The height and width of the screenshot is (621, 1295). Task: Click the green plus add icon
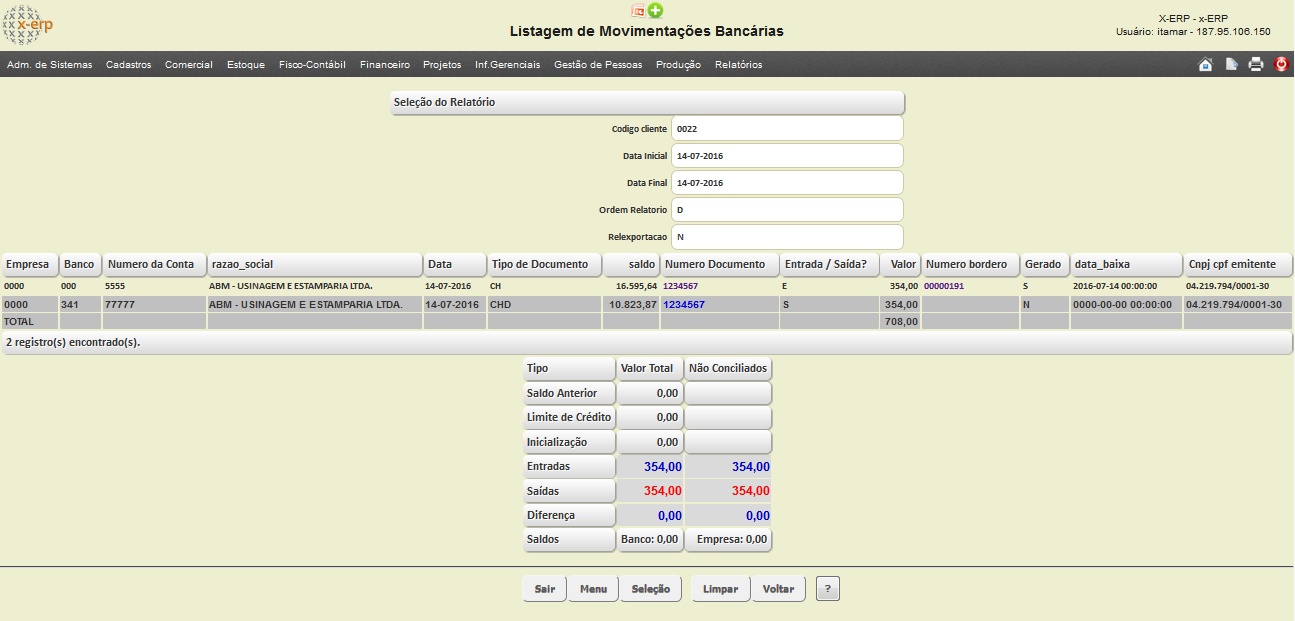tap(655, 10)
